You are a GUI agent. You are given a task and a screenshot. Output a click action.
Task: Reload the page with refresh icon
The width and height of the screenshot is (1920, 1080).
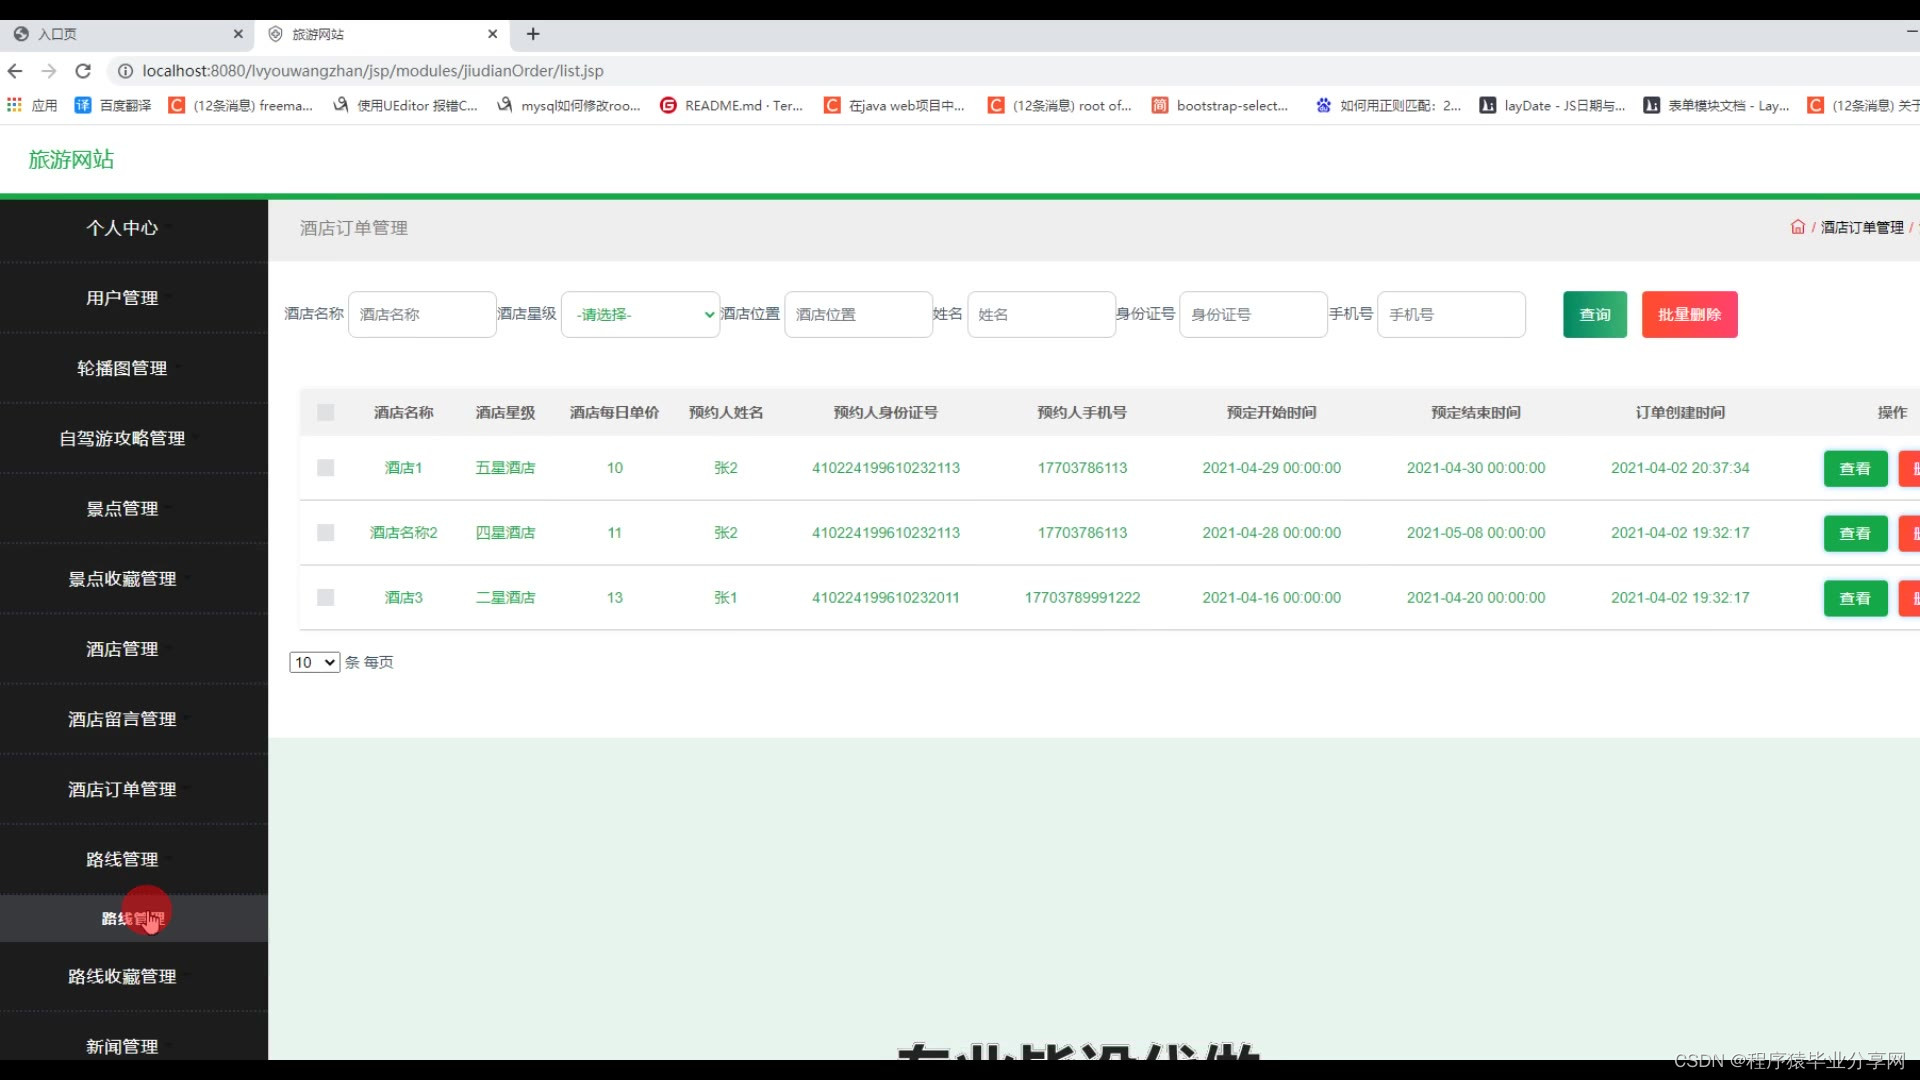(83, 71)
